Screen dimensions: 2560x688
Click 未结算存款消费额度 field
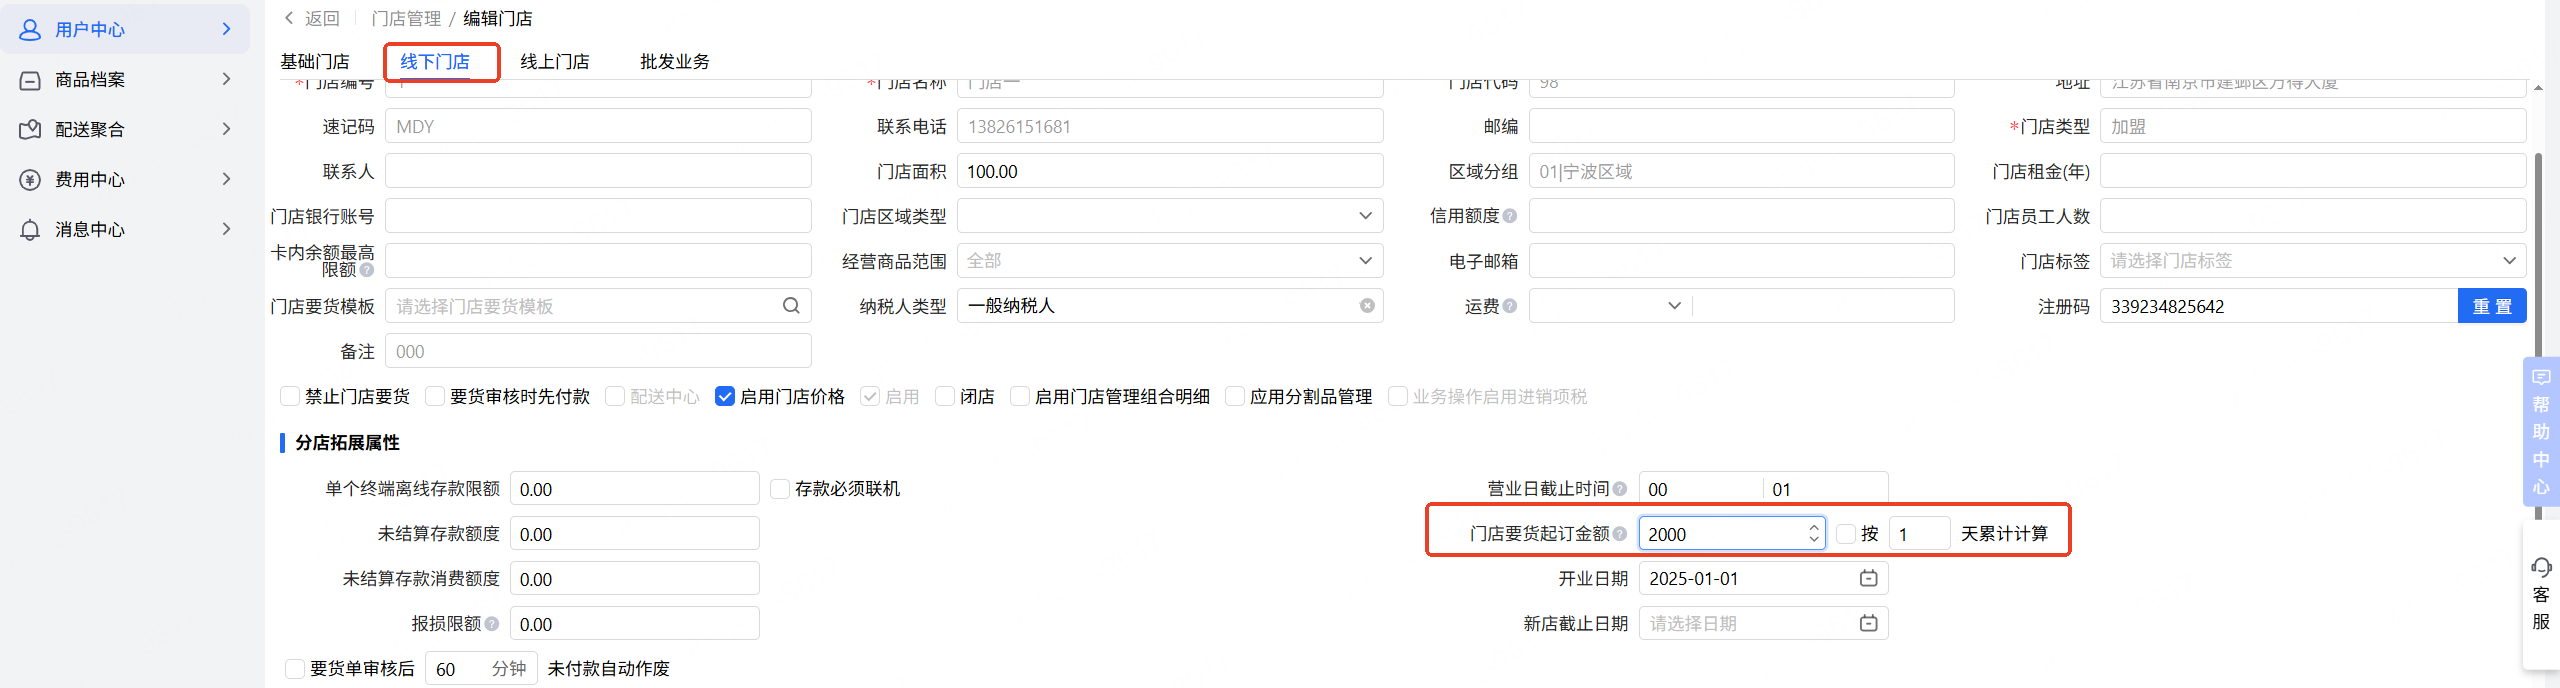(634, 579)
